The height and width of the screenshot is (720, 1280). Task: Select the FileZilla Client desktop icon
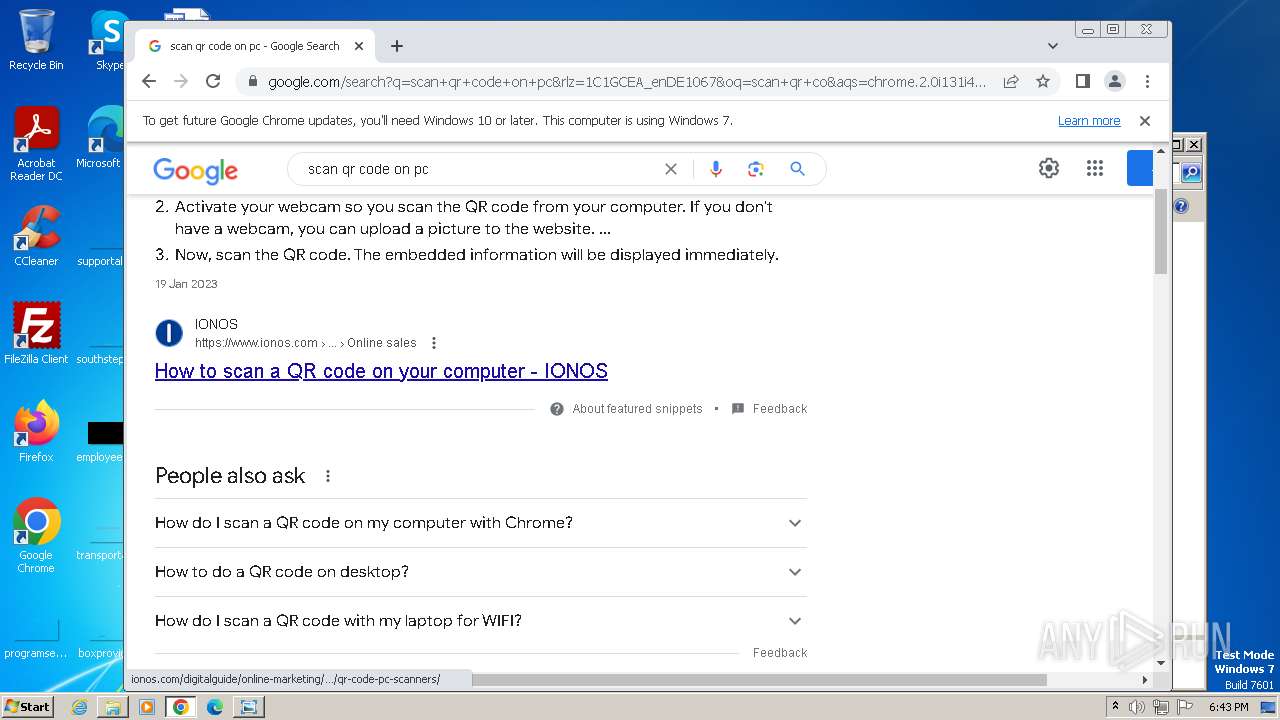pyautogui.click(x=36, y=333)
